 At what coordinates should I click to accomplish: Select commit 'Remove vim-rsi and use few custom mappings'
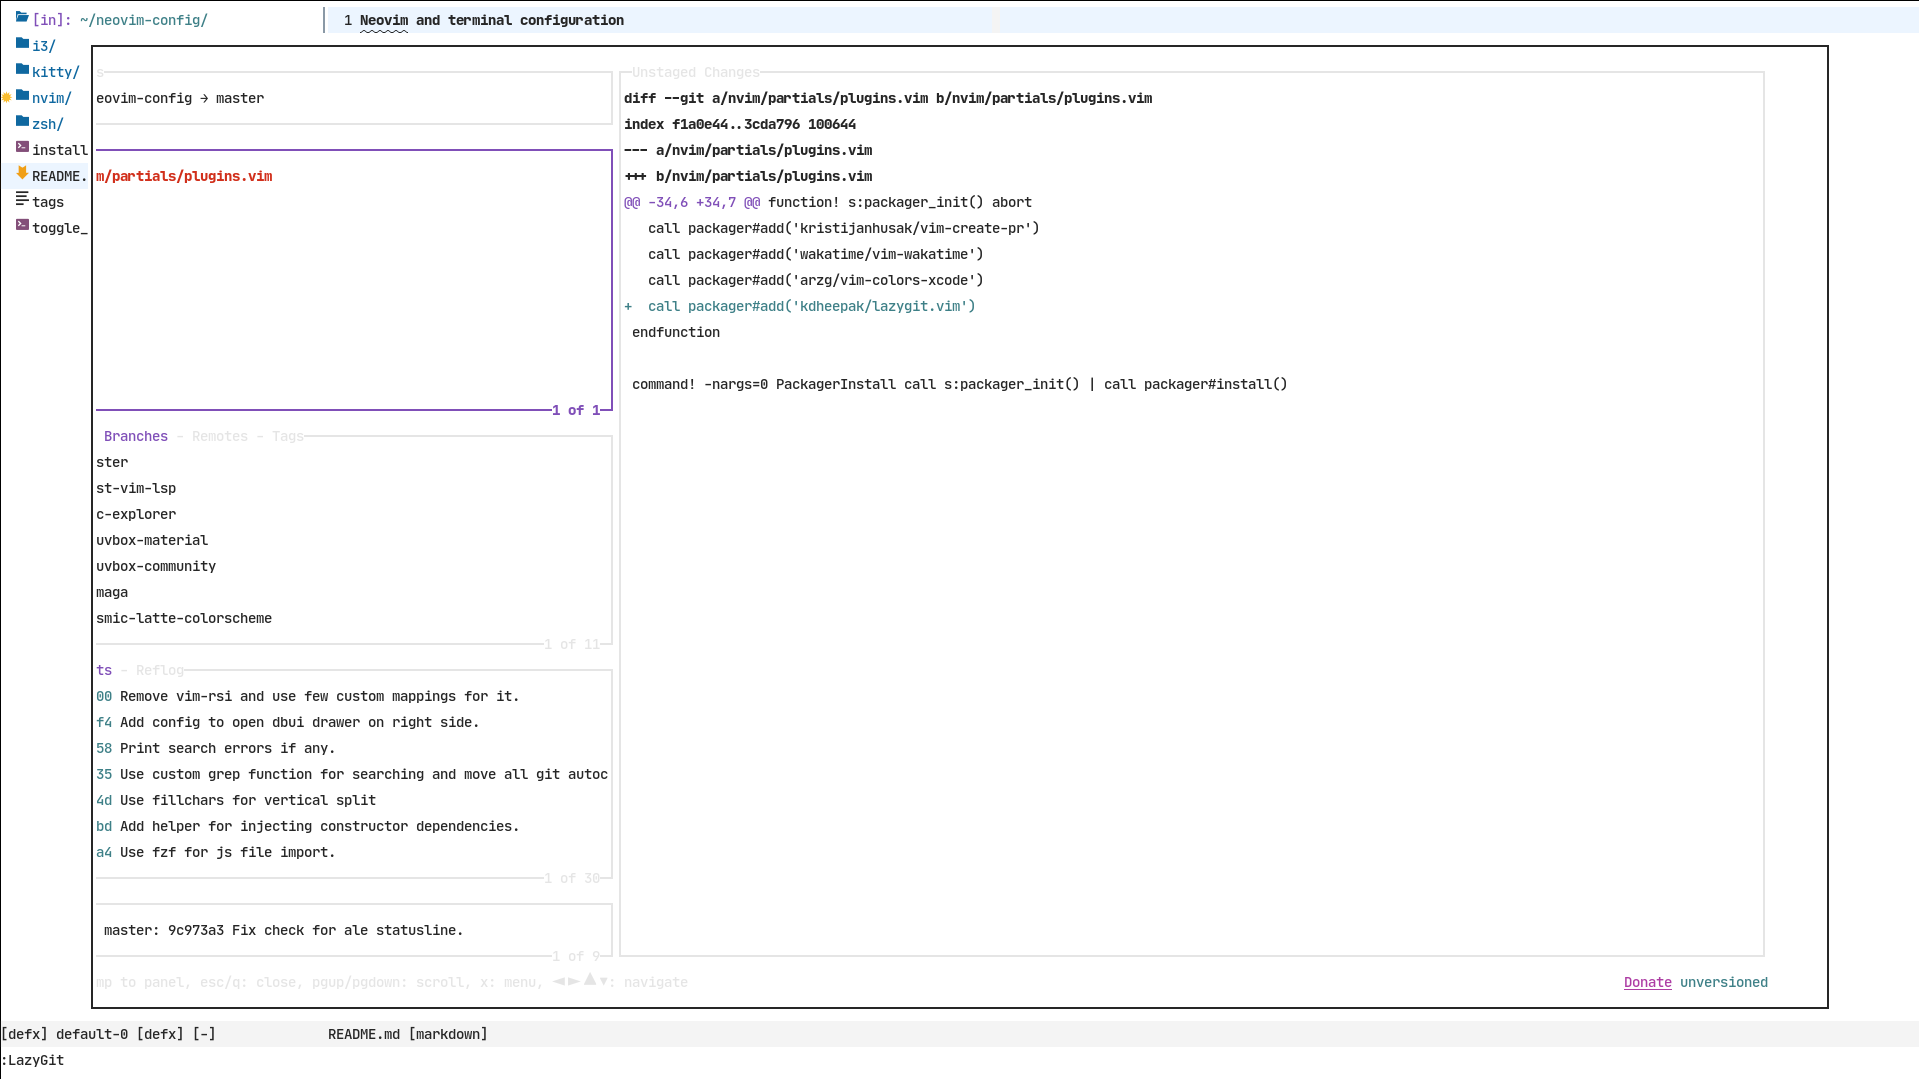pos(308,696)
